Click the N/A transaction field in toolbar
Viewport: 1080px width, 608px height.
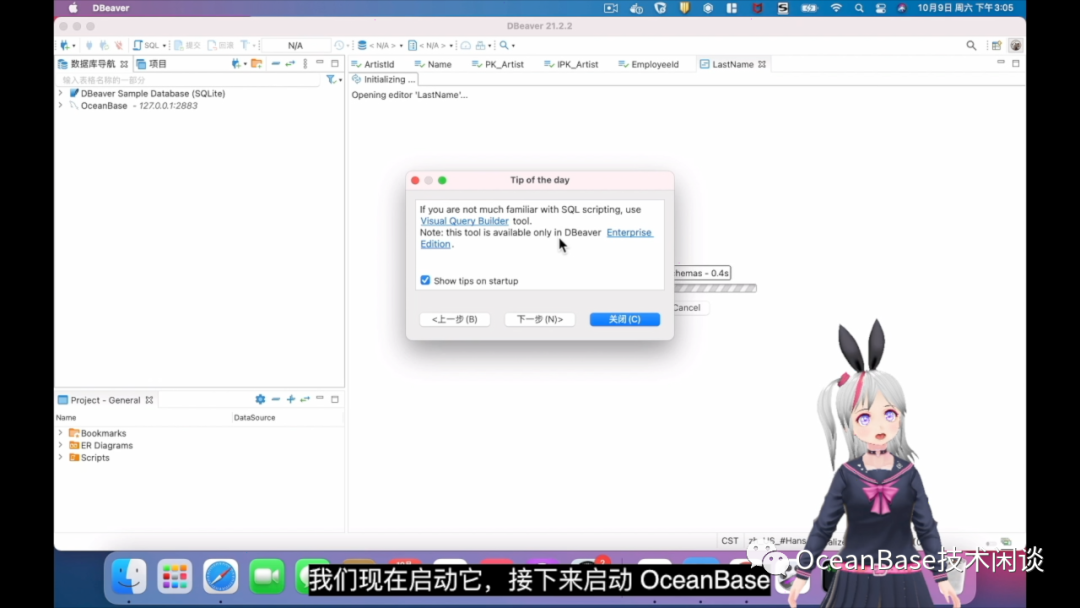295,45
